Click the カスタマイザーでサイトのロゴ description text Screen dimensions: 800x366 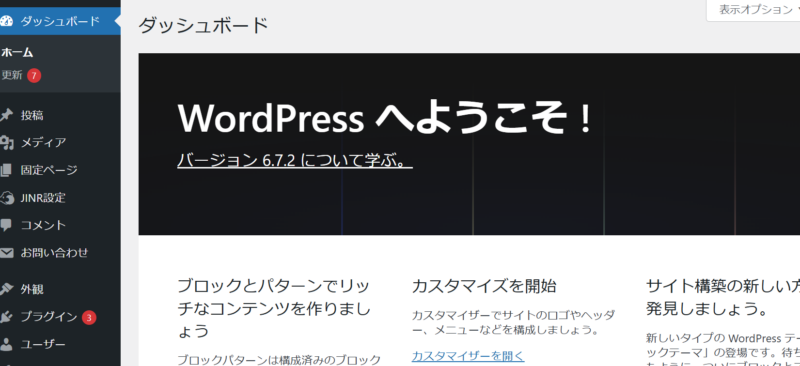[513, 322]
